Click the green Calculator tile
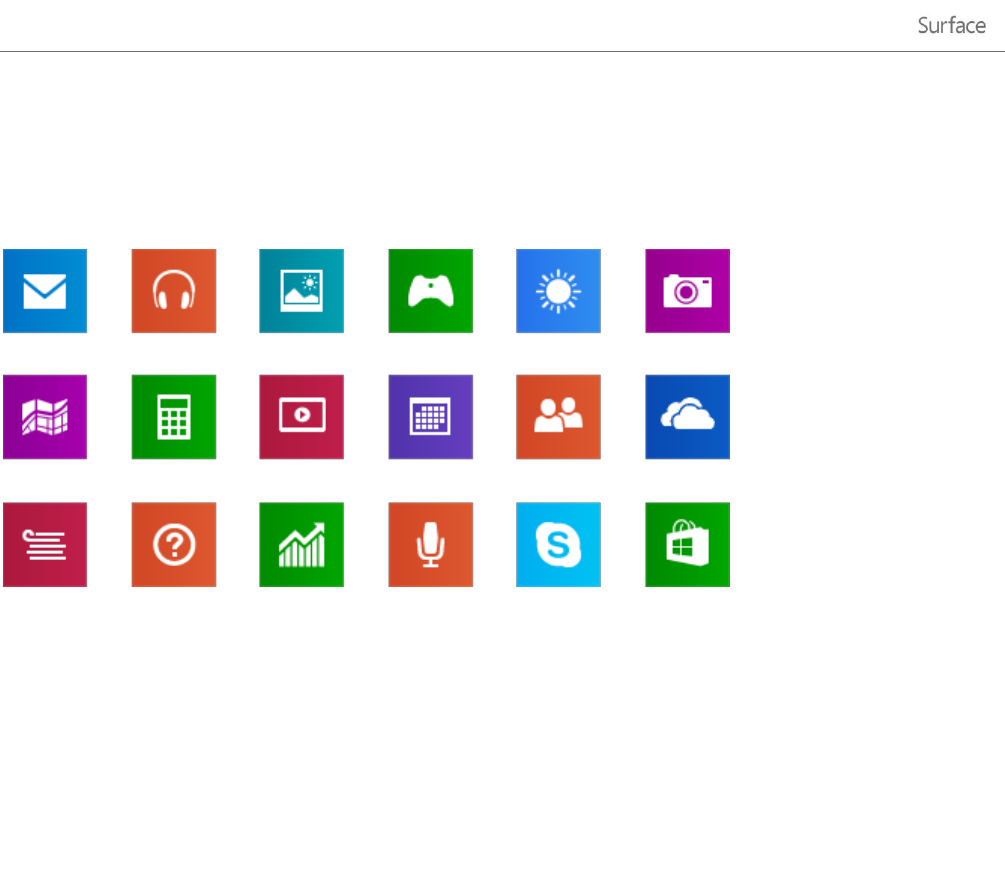The image size is (1005, 869). point(174,417)
